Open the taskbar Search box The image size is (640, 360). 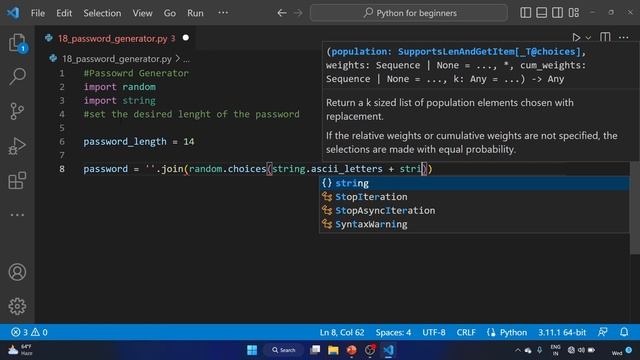click(x=284, y=350)
